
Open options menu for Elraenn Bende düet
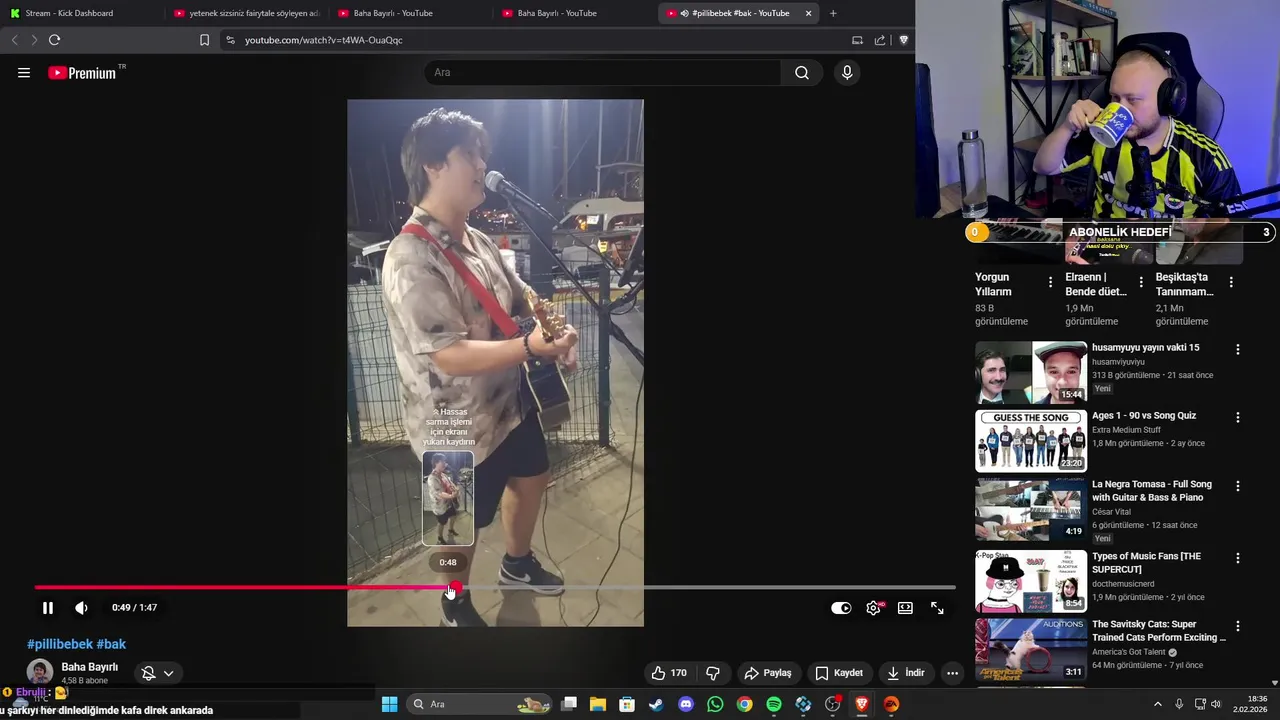point(1140,282)
